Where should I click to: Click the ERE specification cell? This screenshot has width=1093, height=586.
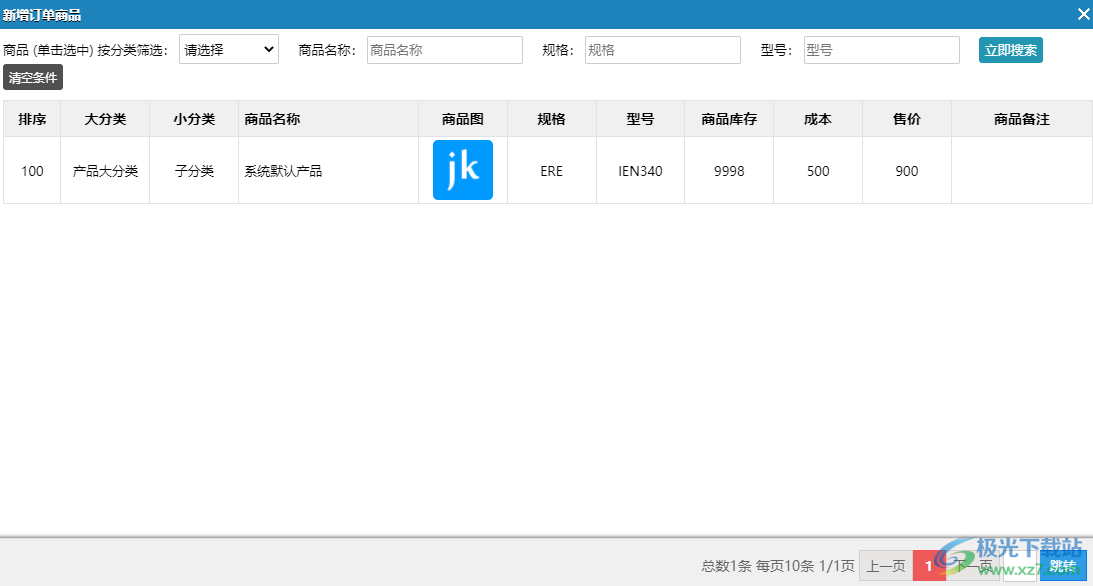pos(551,171)
